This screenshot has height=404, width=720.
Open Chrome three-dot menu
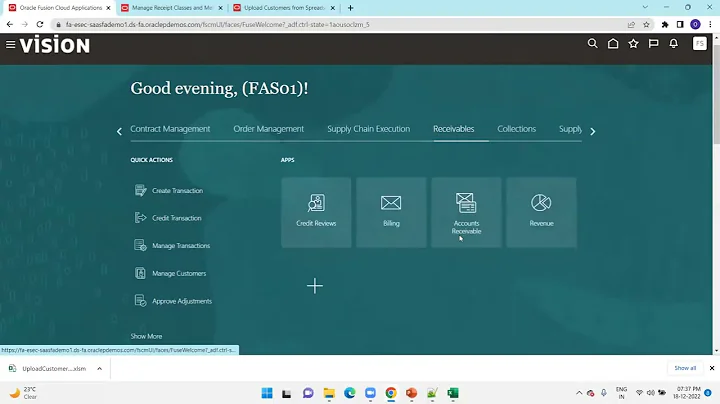(x=710, y=24)
